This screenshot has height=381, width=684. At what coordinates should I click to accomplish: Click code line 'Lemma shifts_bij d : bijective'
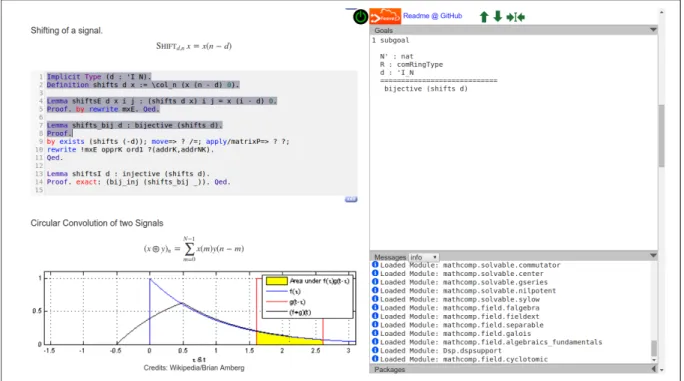pos(135,125)
